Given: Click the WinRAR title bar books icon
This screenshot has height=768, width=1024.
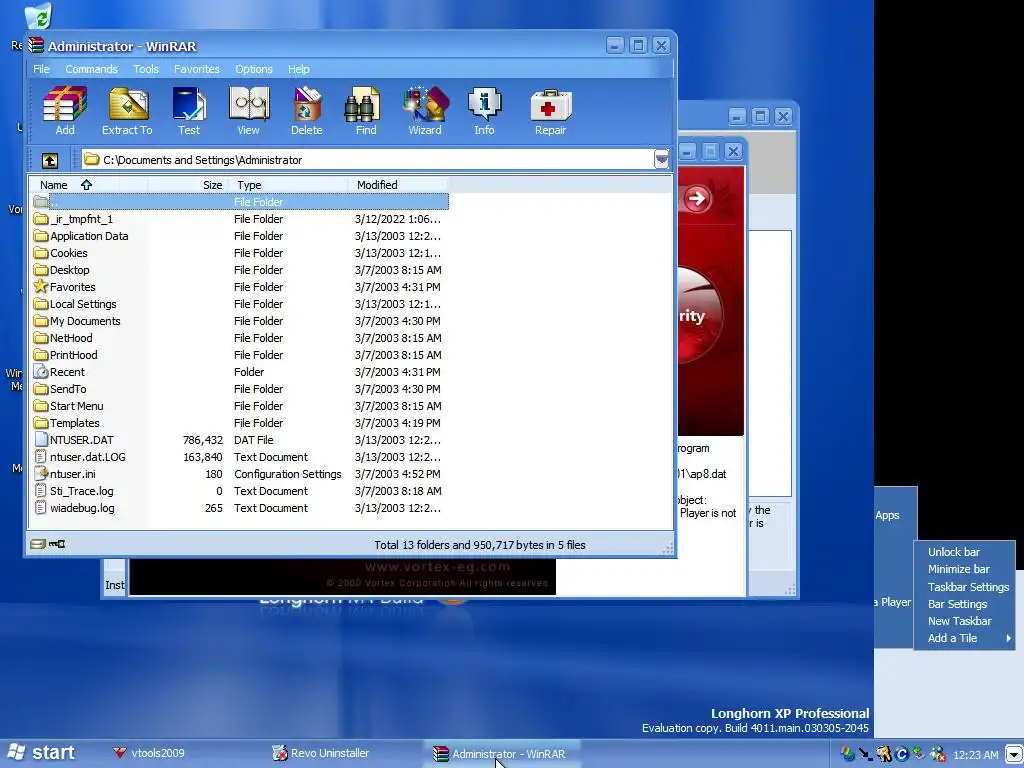Looking at the screenshot, I should (x=36, y=45).
